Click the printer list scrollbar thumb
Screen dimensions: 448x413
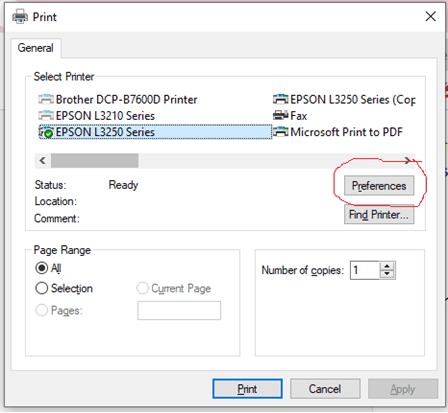[95, 161]
